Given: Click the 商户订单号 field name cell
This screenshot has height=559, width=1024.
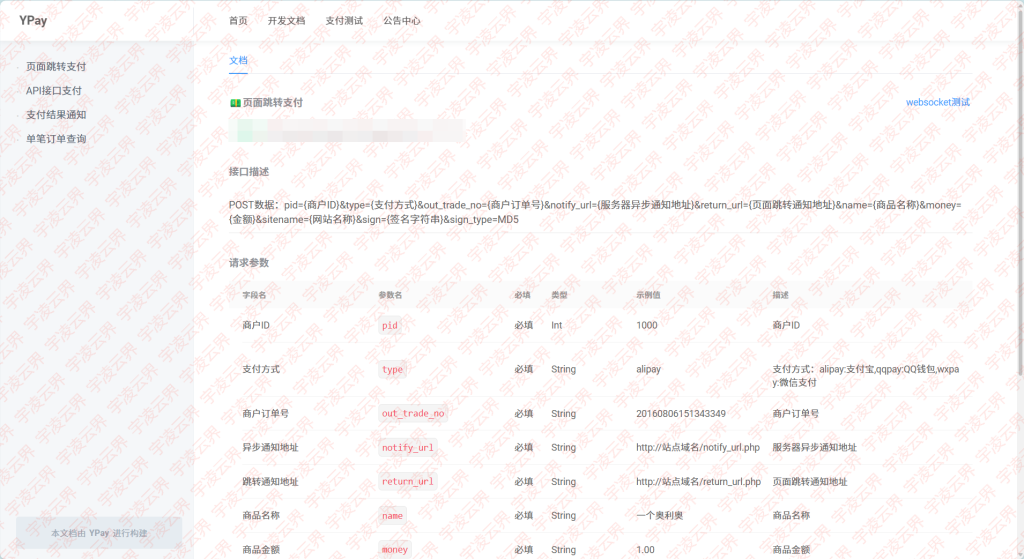Looking at the screenshot, I should [x=265, y=414].
